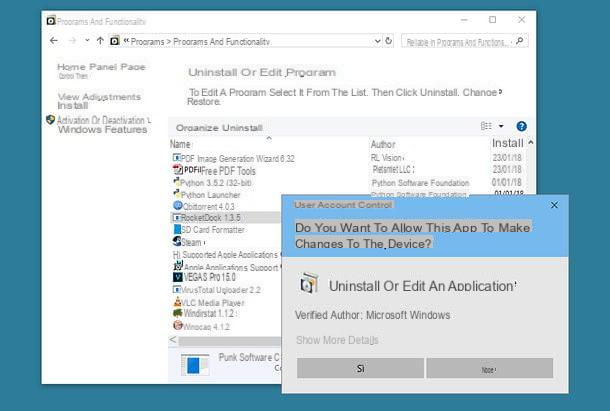Open Activation Or Deactivation Windows Features
610x411 pixels.
coord(103,125)
